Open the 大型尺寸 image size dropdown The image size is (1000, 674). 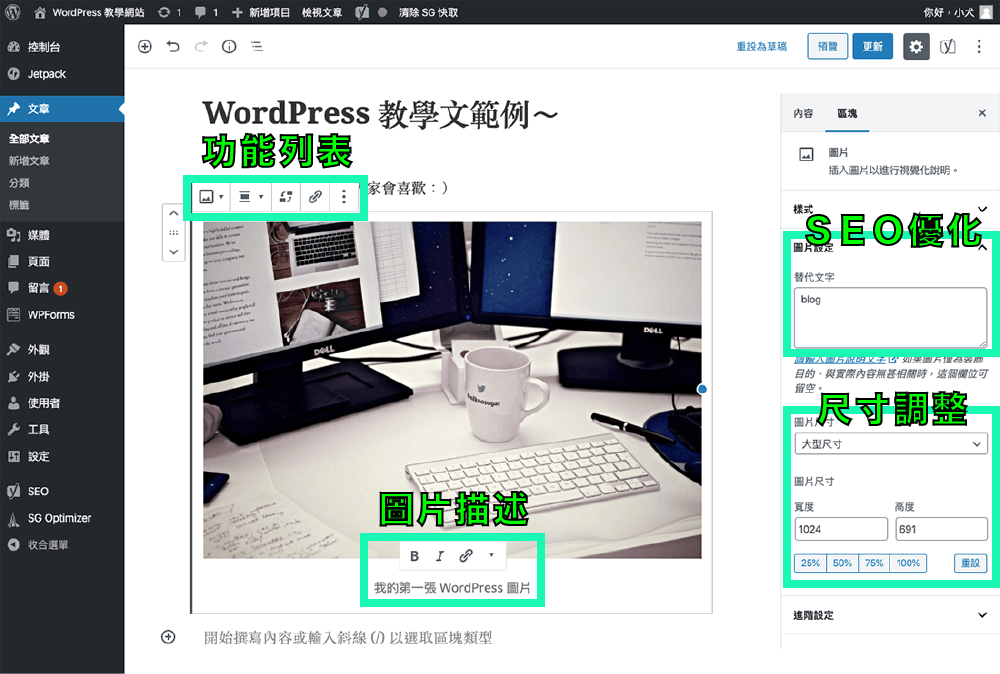891,444
